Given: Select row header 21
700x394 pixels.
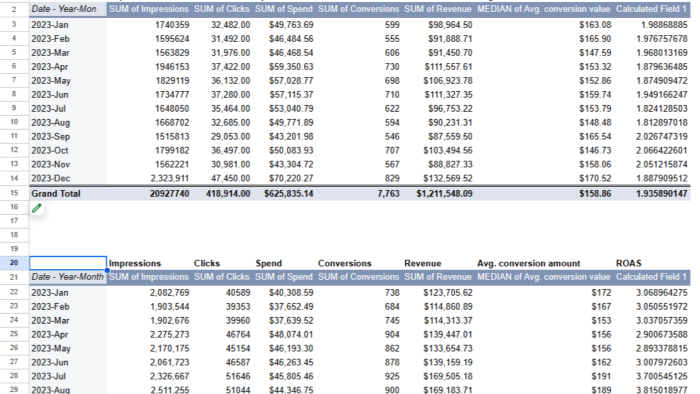Looking at the screenshot, I should [x=14, y=277].
